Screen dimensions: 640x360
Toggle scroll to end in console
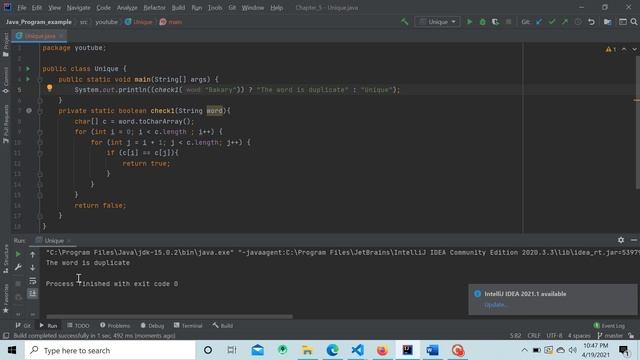point(33,293)
